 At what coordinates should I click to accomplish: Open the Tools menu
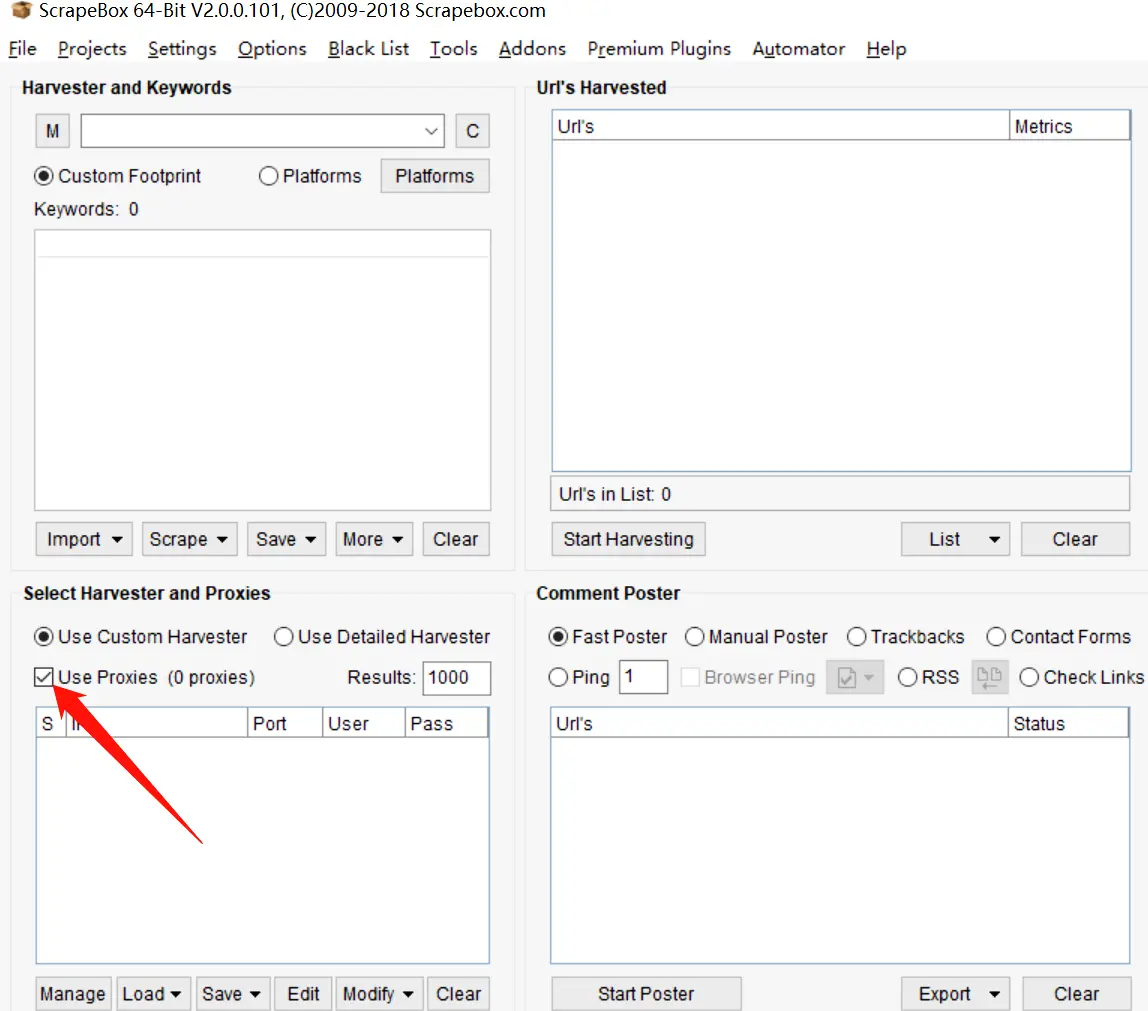453,49
